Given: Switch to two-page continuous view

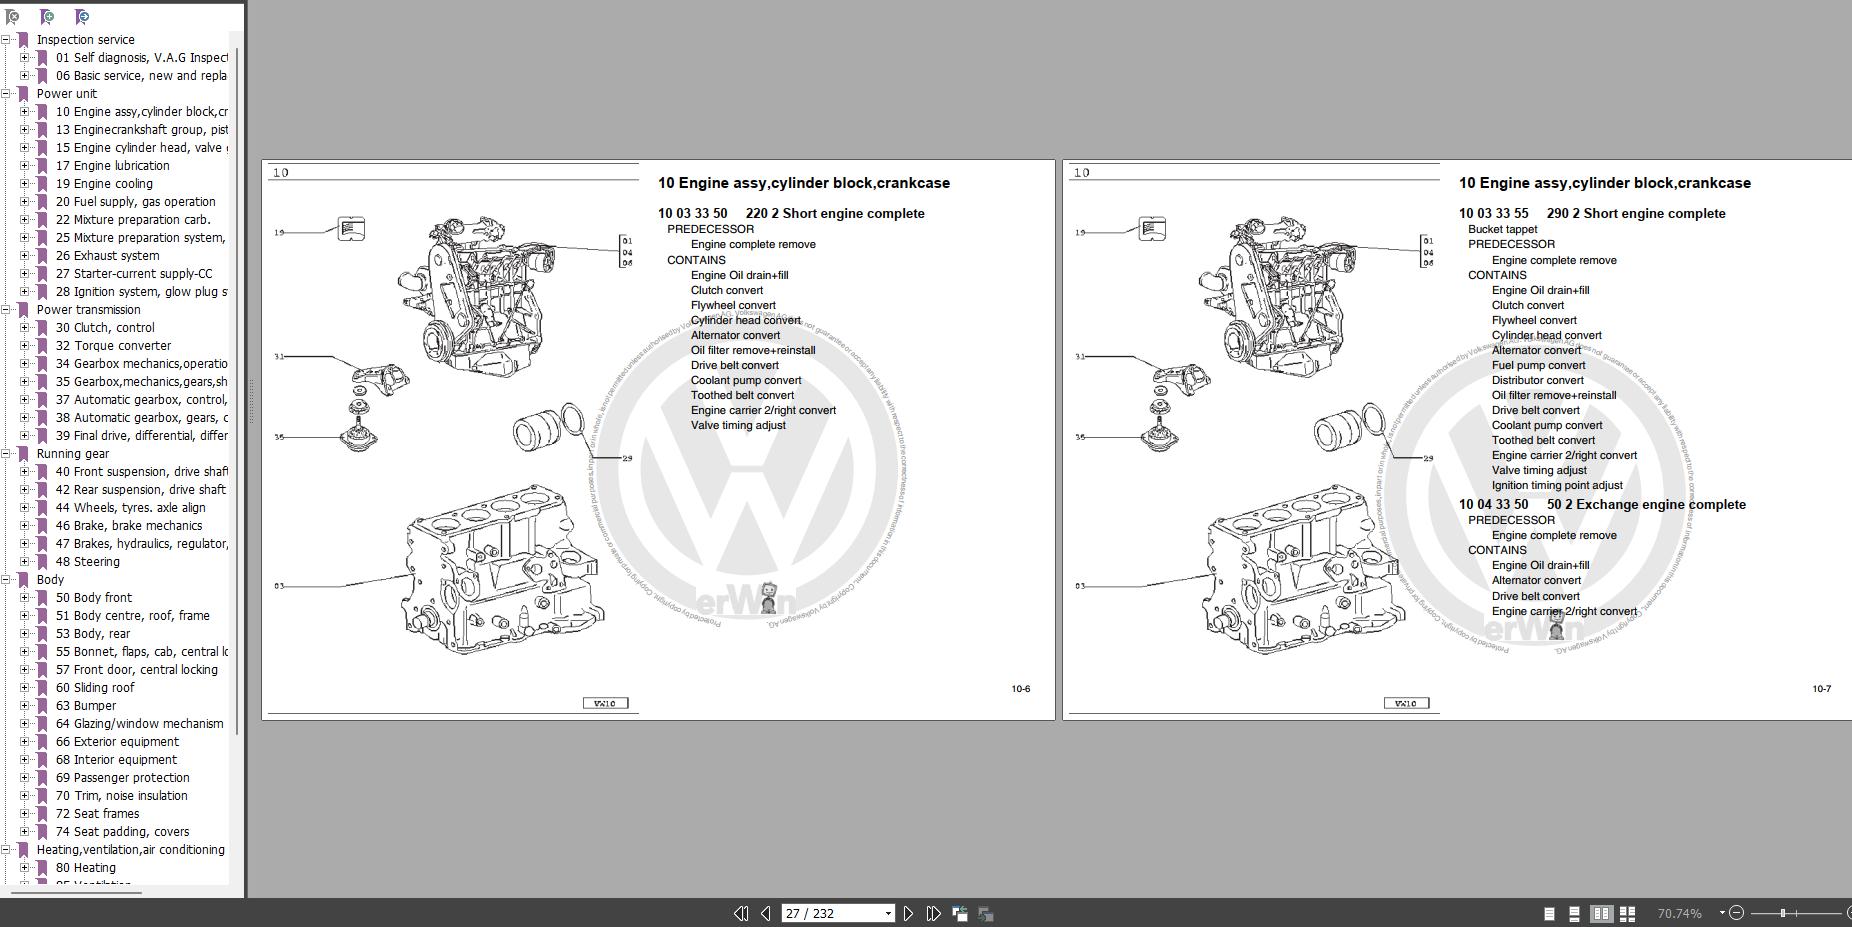Looking at the screenshot, I should pos(1627,913).
